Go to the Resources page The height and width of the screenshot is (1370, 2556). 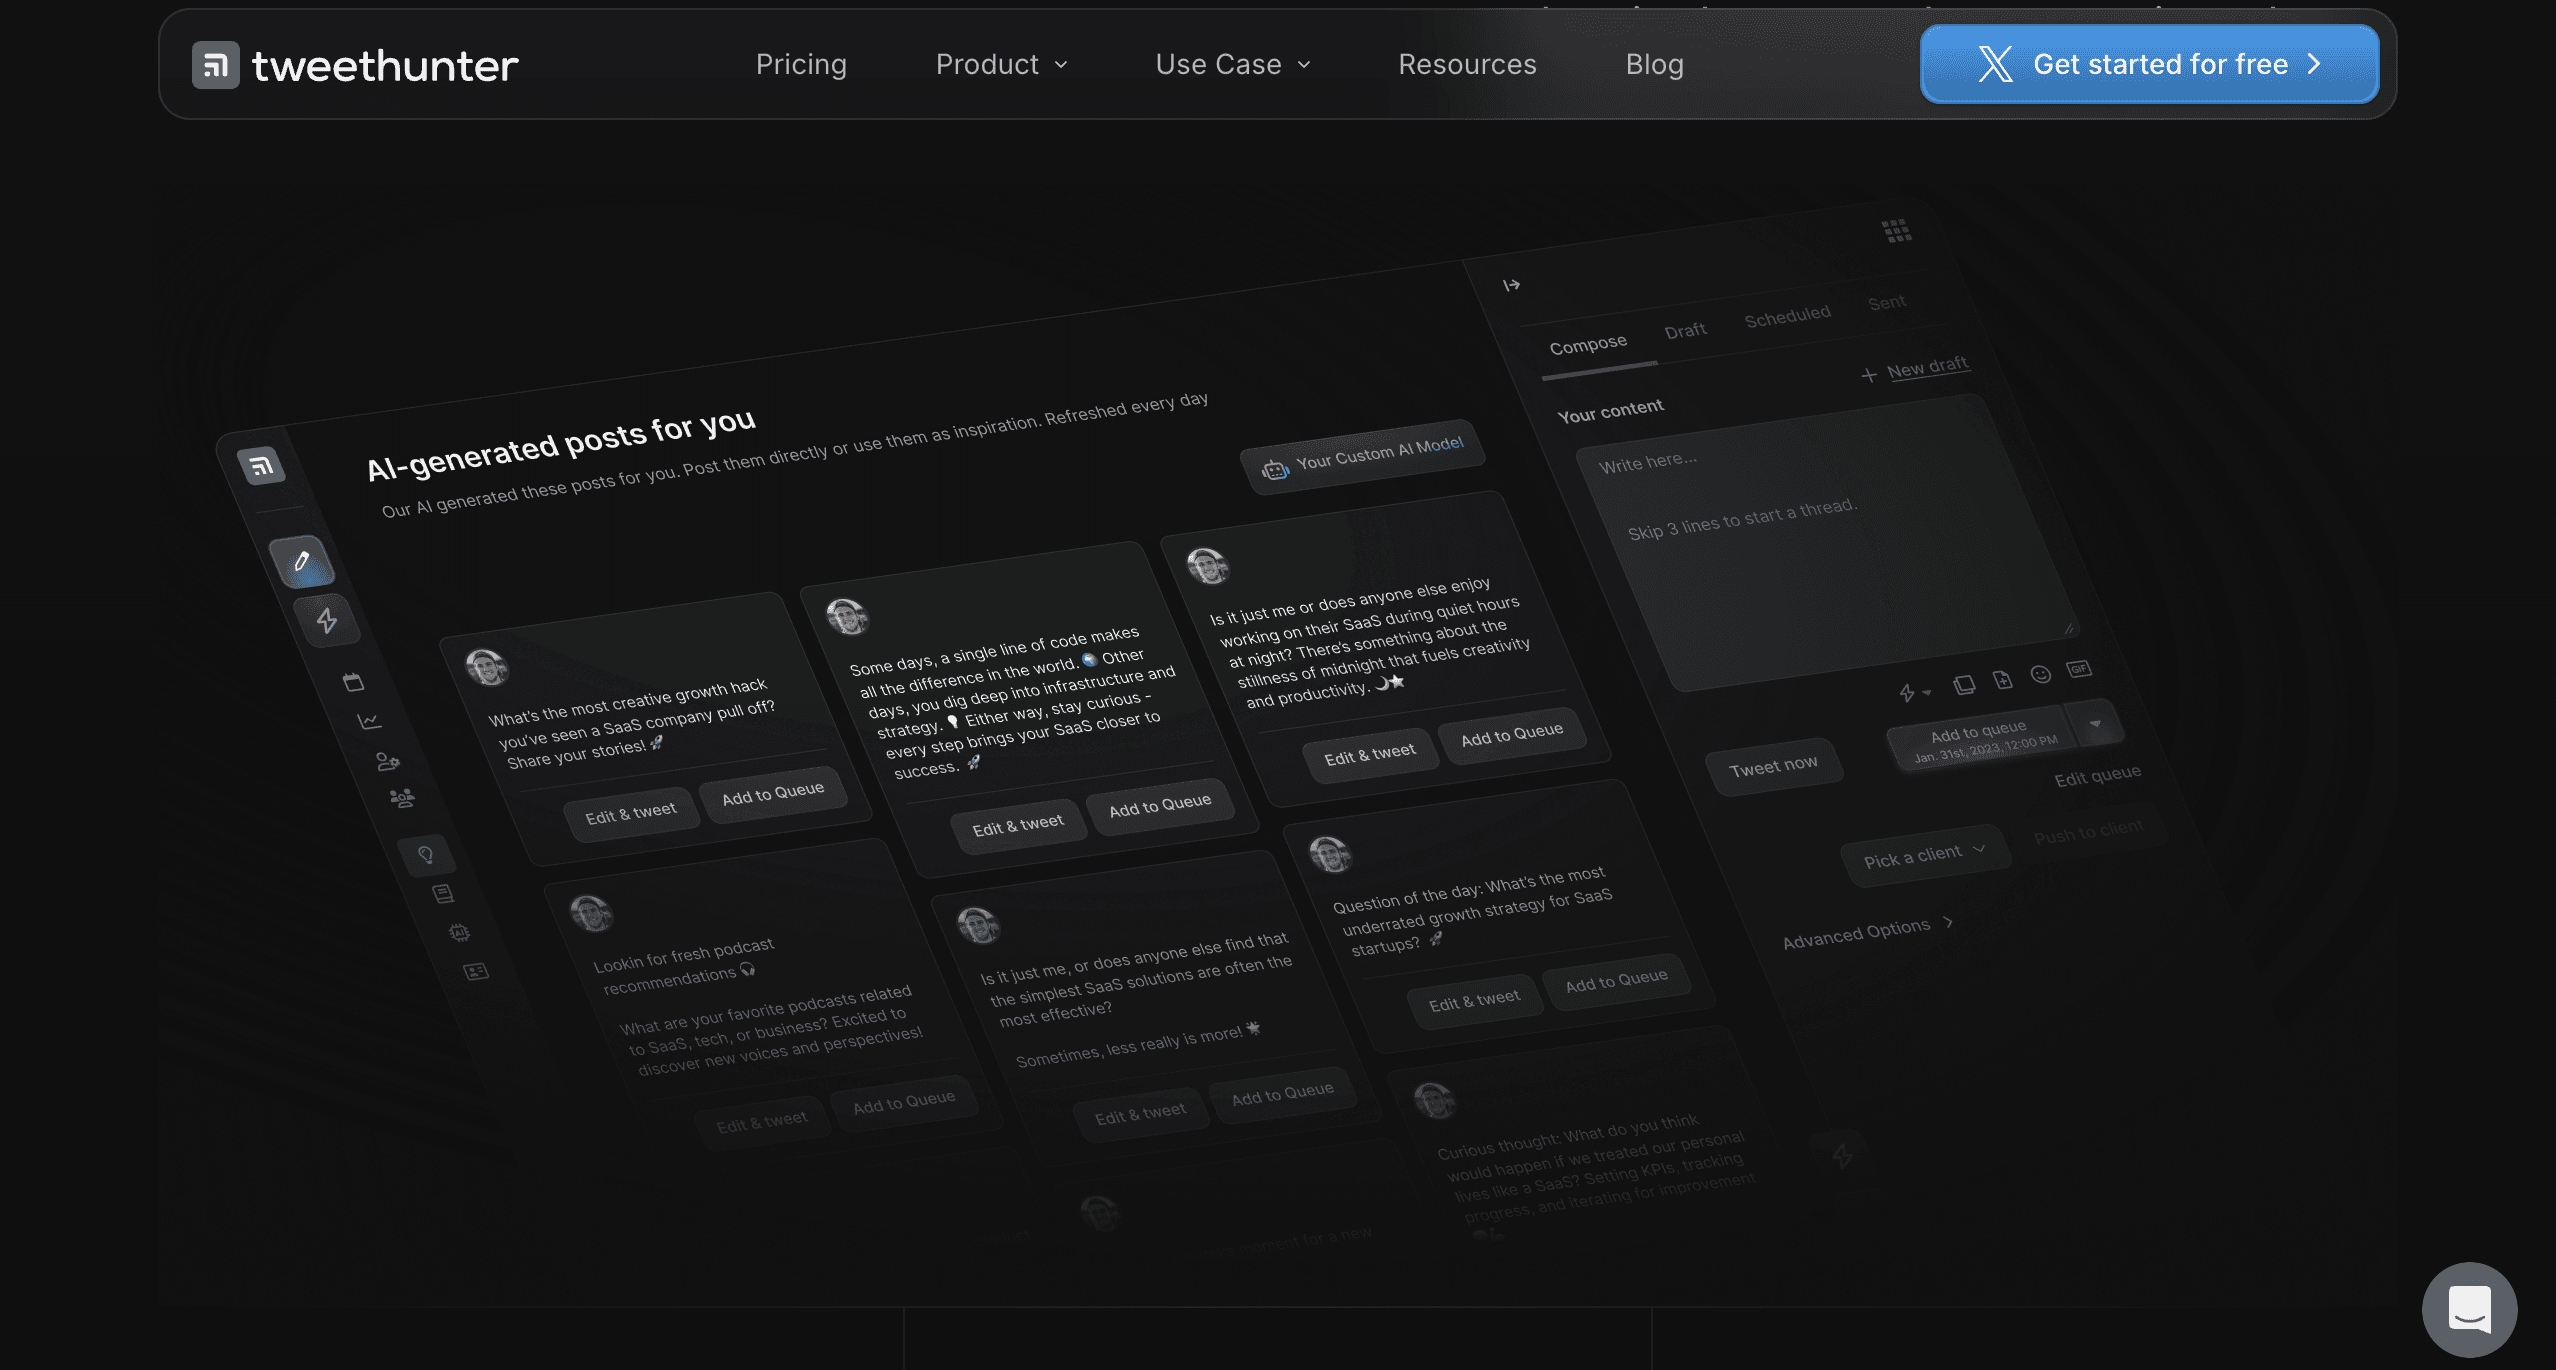(1467, 64)
